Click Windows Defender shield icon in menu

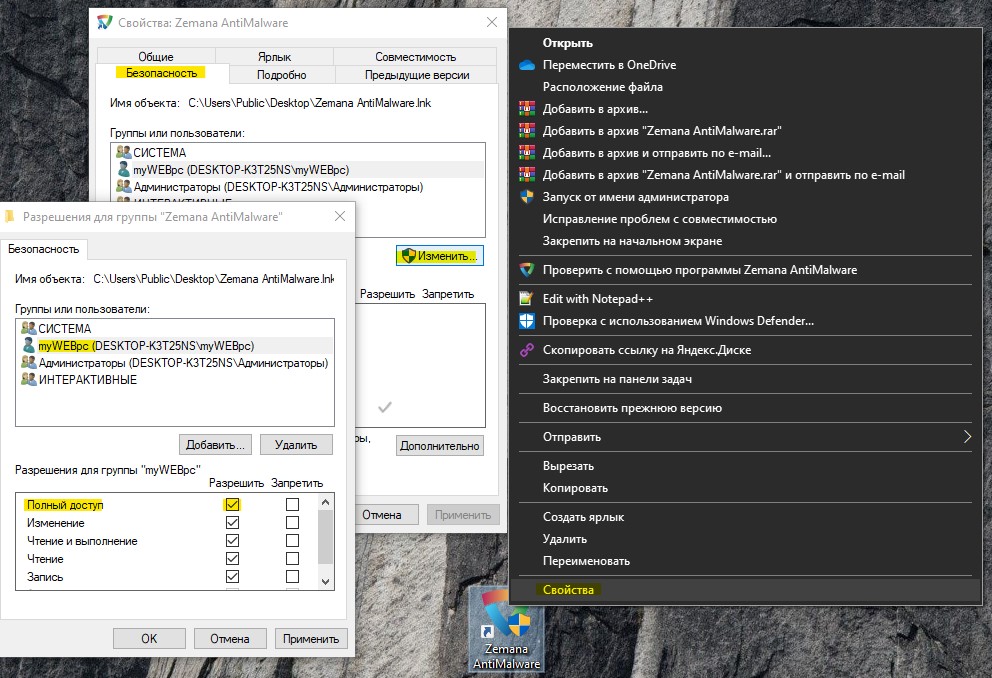527,321
